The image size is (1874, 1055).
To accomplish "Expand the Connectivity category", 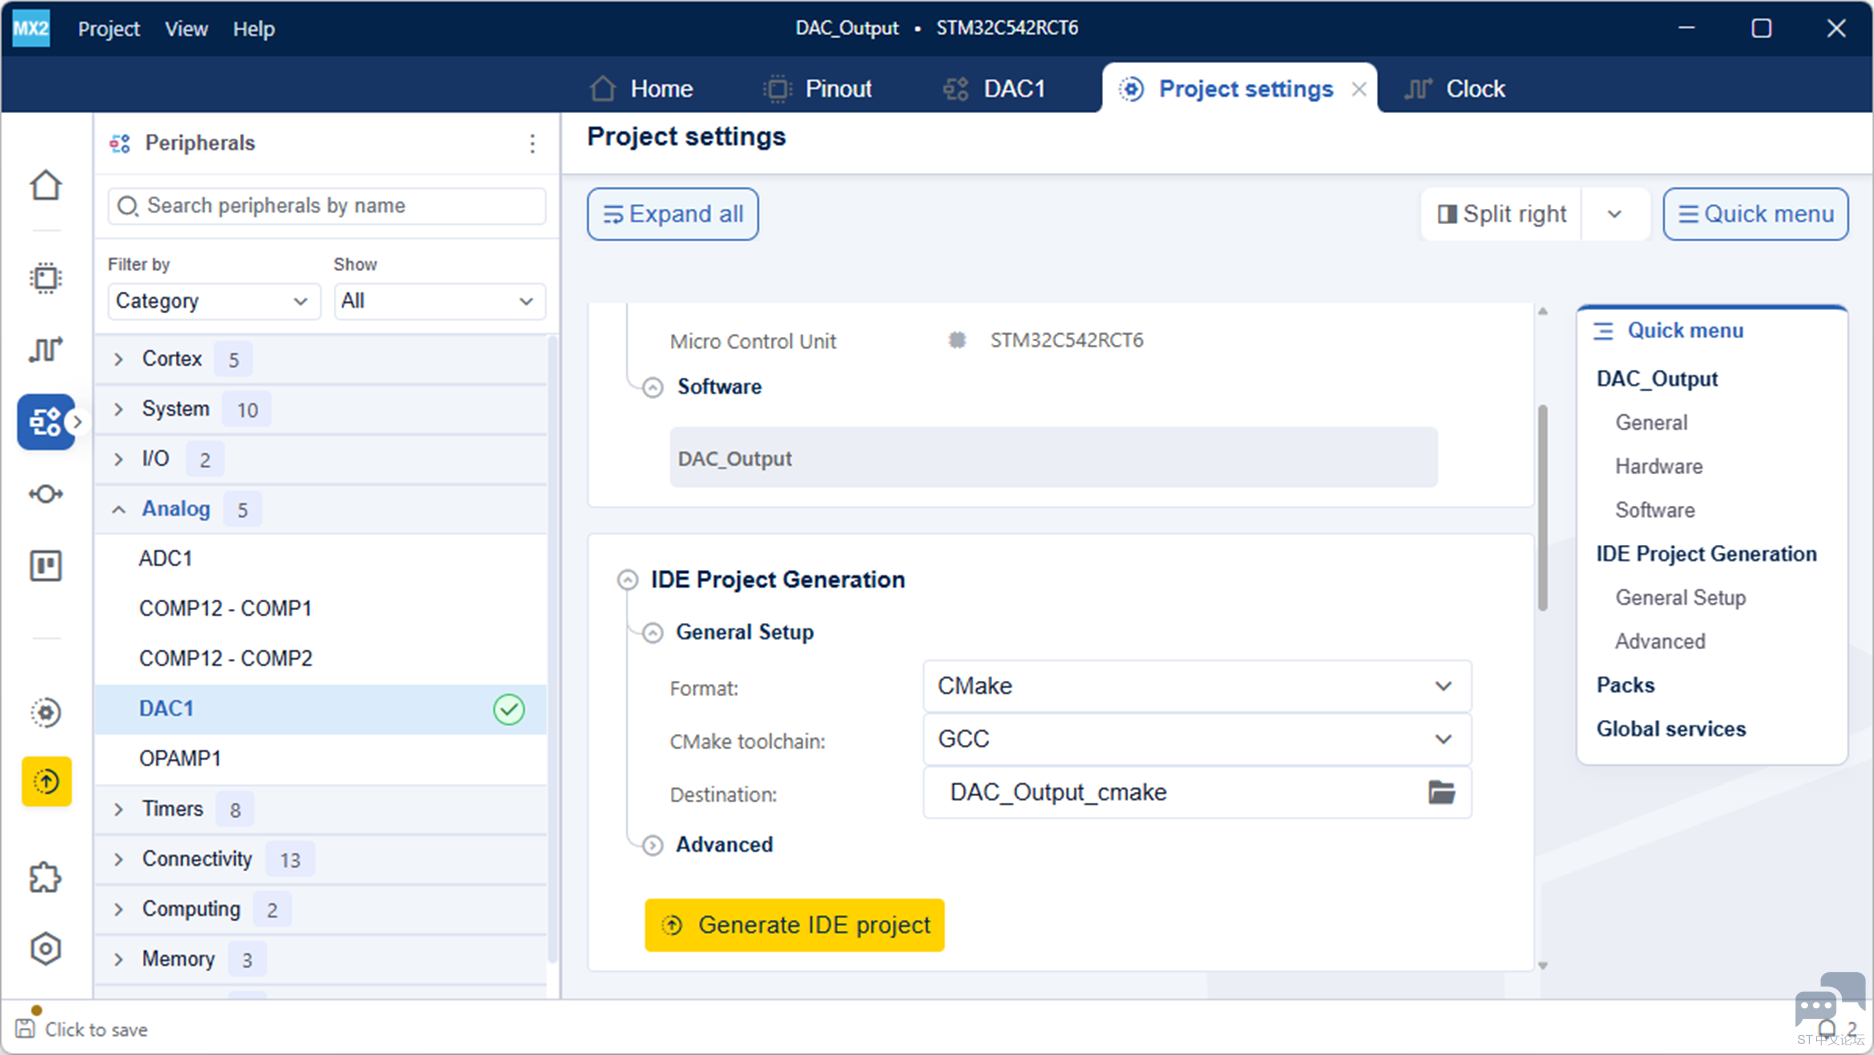I will click(x=119, y=859).
